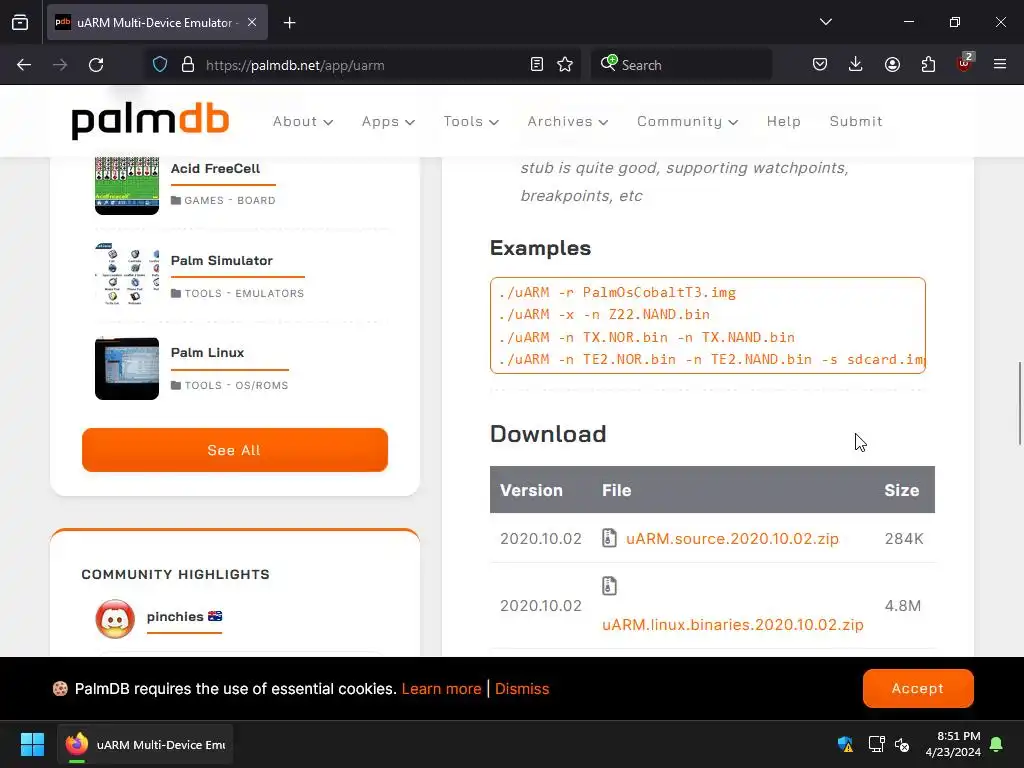Save page to Pocket
1024x768 pixels.
pos(820,65)
